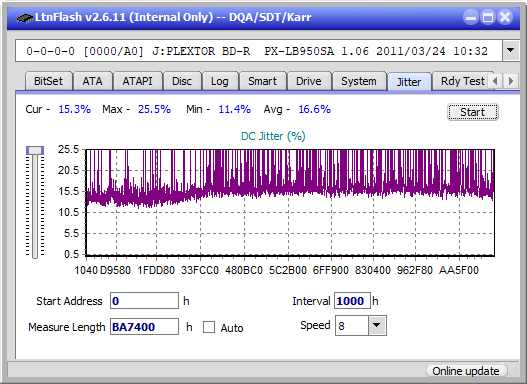Viewport: 527px width, 384px height.
Task: Click the Avg value 16.6%
Action: click(315, 109)
